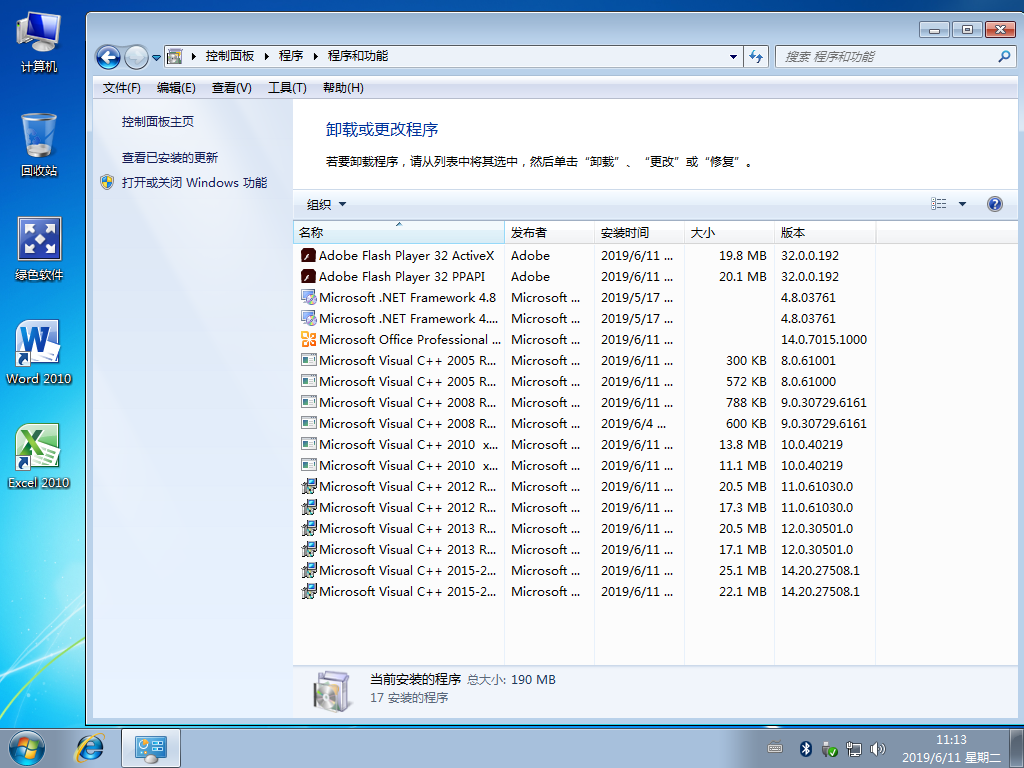
Task: Click the blue help question mark icon
Action: point(995,204)
